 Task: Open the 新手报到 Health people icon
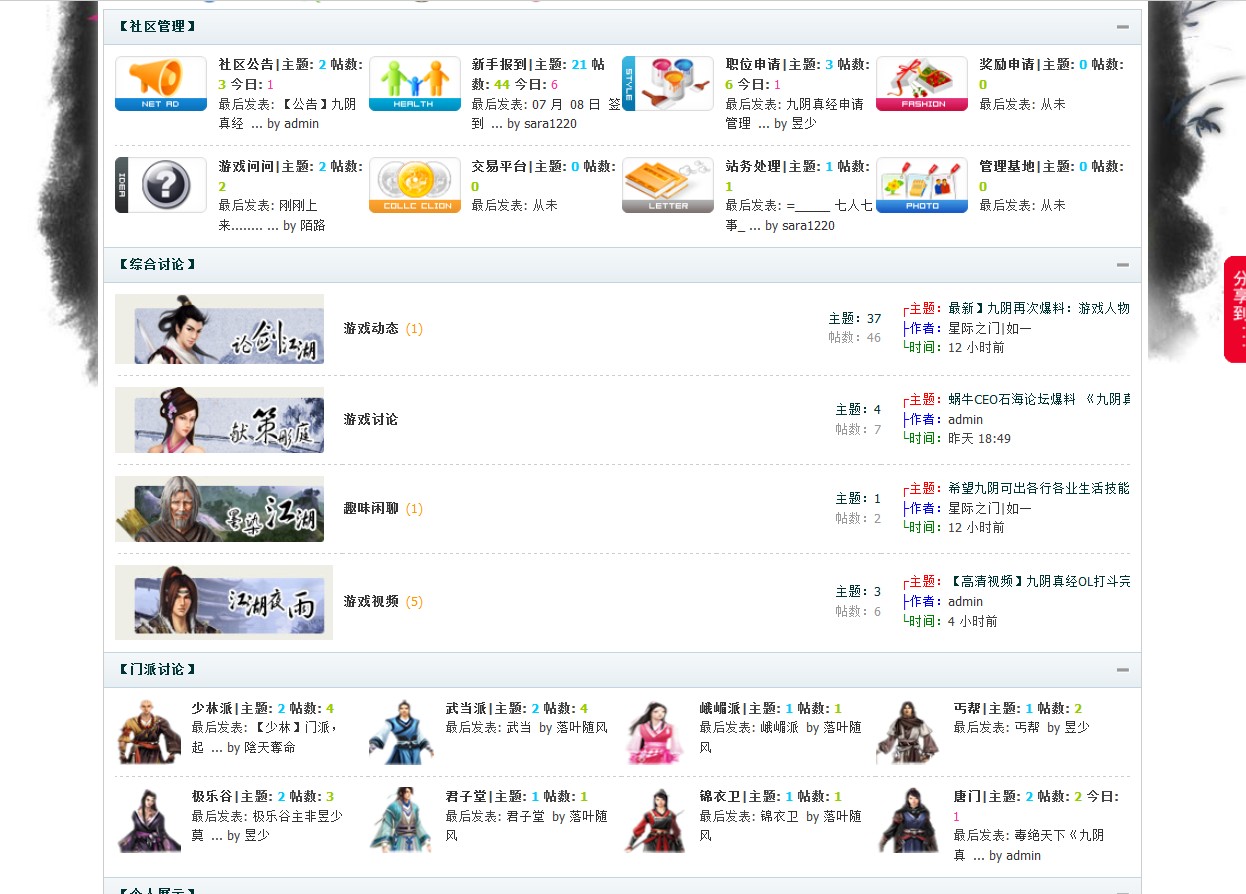(414, 84)
